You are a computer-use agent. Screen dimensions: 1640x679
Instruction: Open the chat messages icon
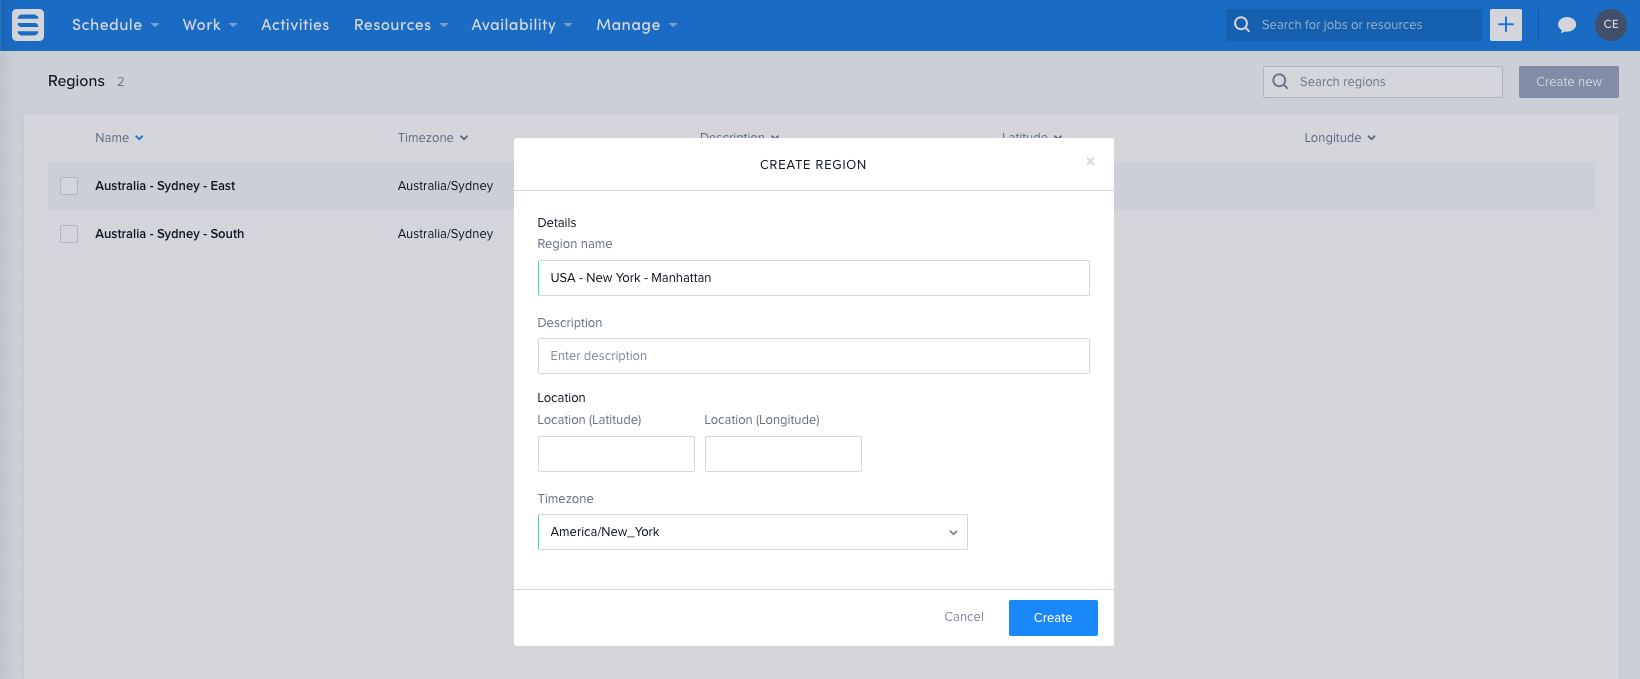click(x=1566, y=25)
